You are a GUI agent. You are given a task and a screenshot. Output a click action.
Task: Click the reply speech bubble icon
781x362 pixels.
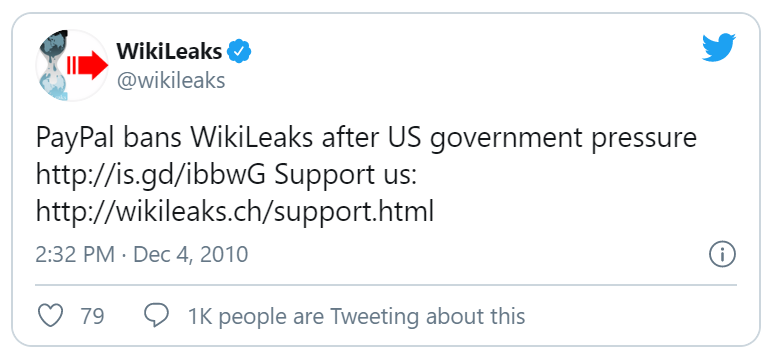tap(156, 316)
